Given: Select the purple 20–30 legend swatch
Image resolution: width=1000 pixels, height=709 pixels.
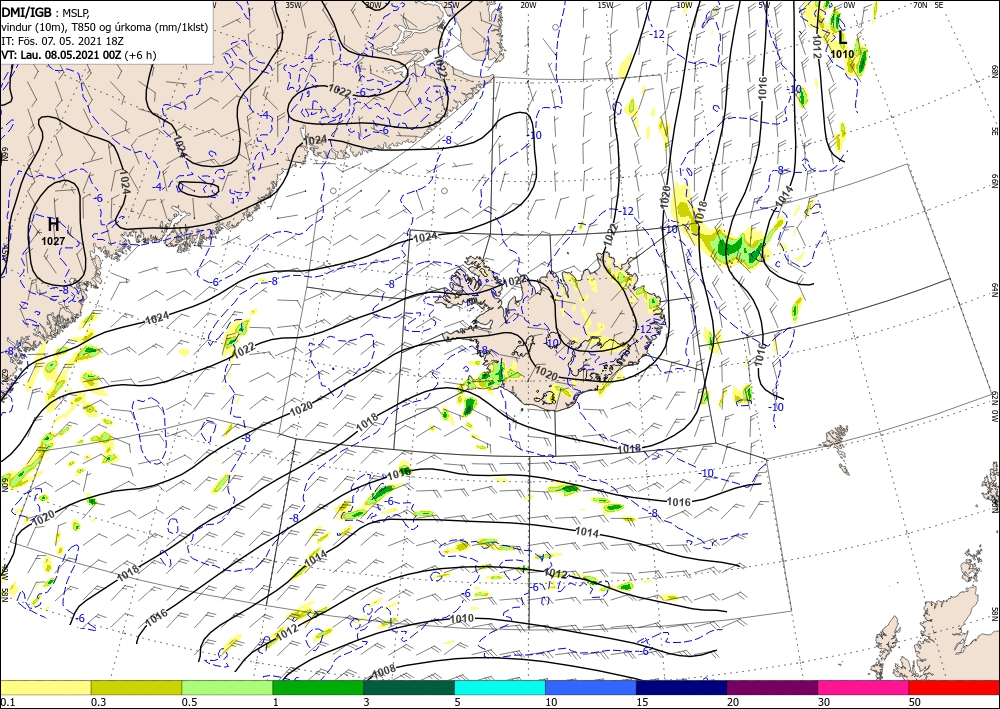Looking at the screenshot, I should tap(772, 687).
